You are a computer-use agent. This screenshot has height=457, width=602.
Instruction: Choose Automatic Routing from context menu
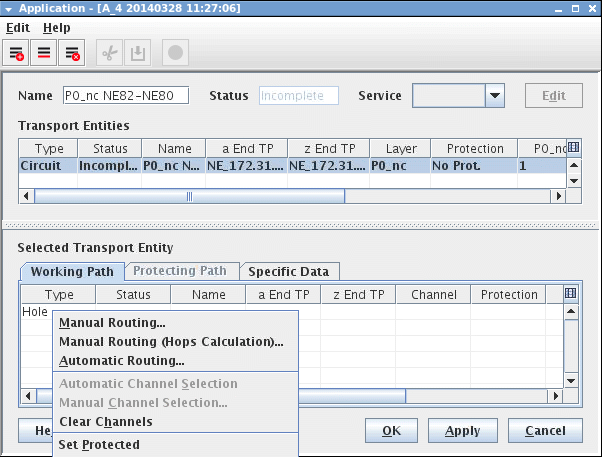[x=122, y=360]
